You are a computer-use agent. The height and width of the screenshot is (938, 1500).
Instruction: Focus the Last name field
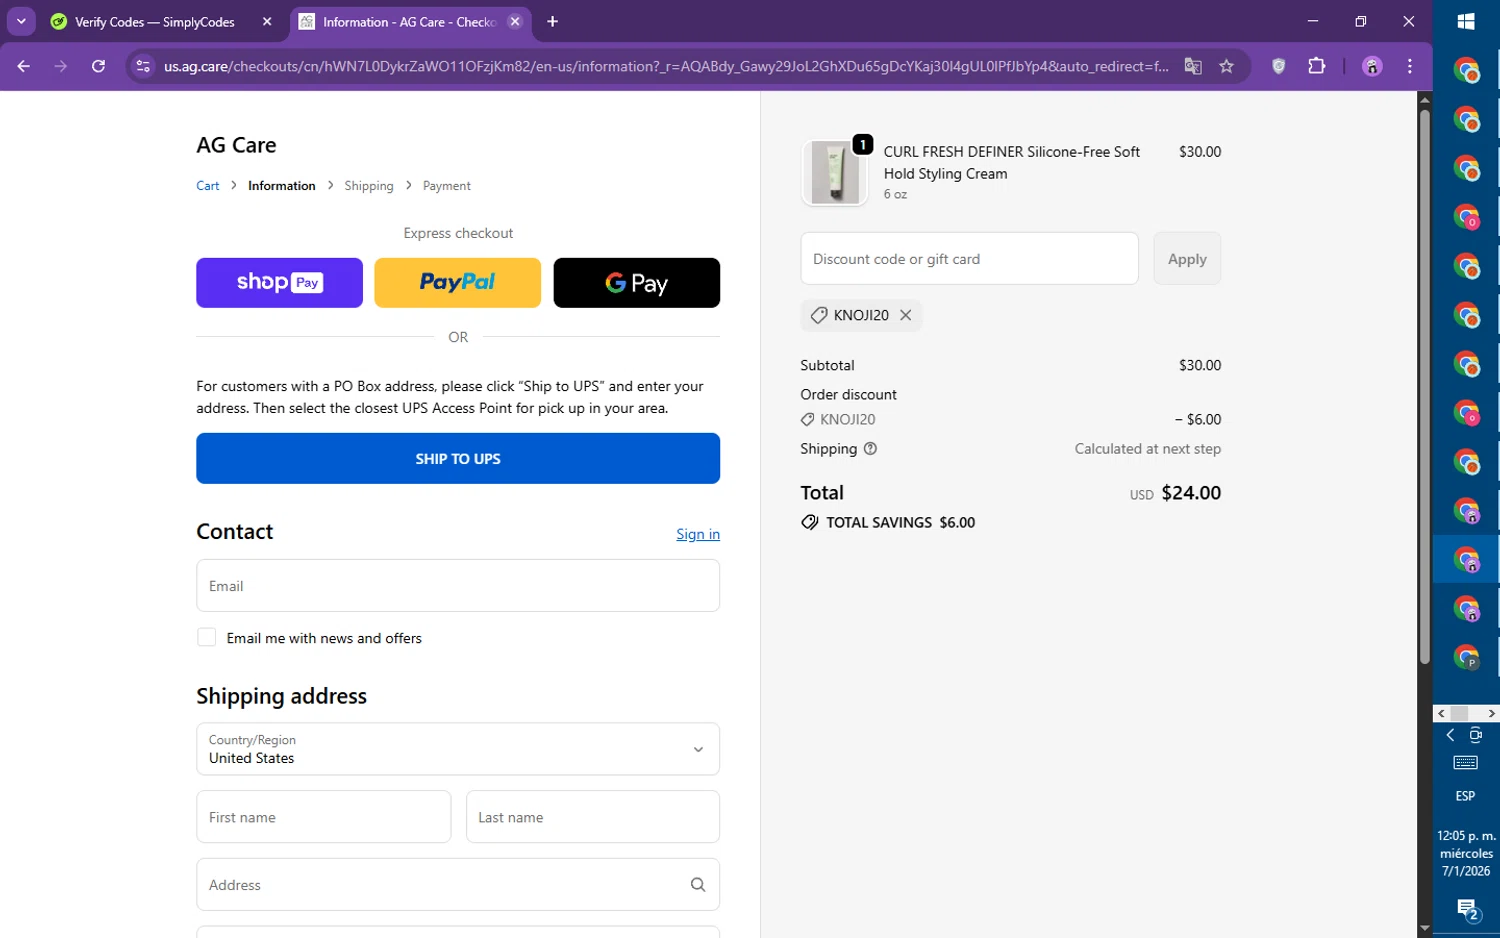tap(593, 817)
